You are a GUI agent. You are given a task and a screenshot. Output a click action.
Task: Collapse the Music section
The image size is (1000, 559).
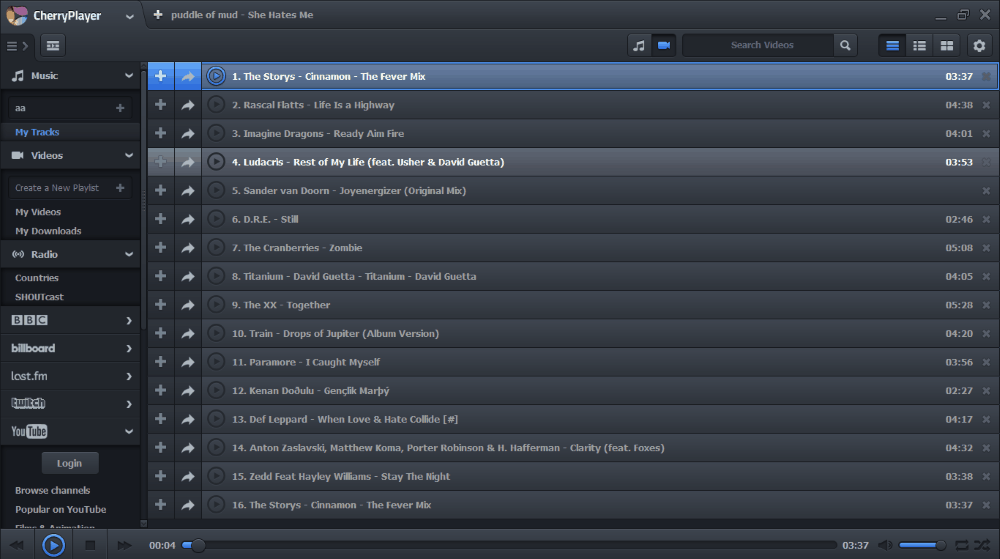click(129, 76)
